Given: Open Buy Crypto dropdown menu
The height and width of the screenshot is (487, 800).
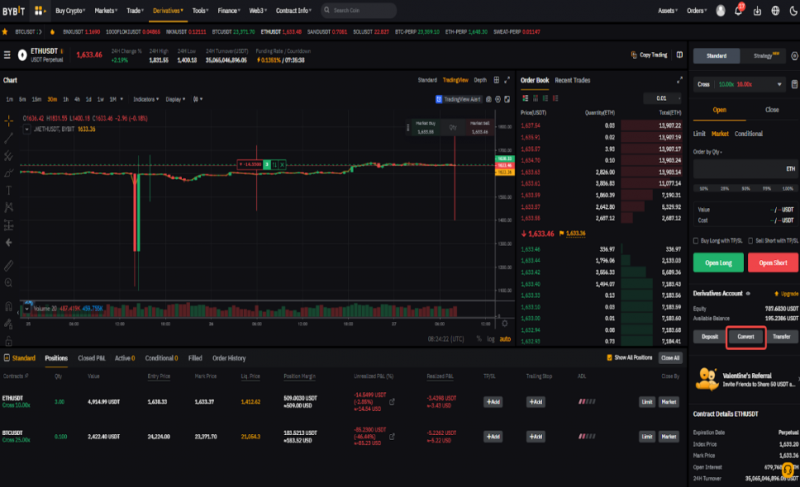Looking at the screenshot, I should [70, 10].
